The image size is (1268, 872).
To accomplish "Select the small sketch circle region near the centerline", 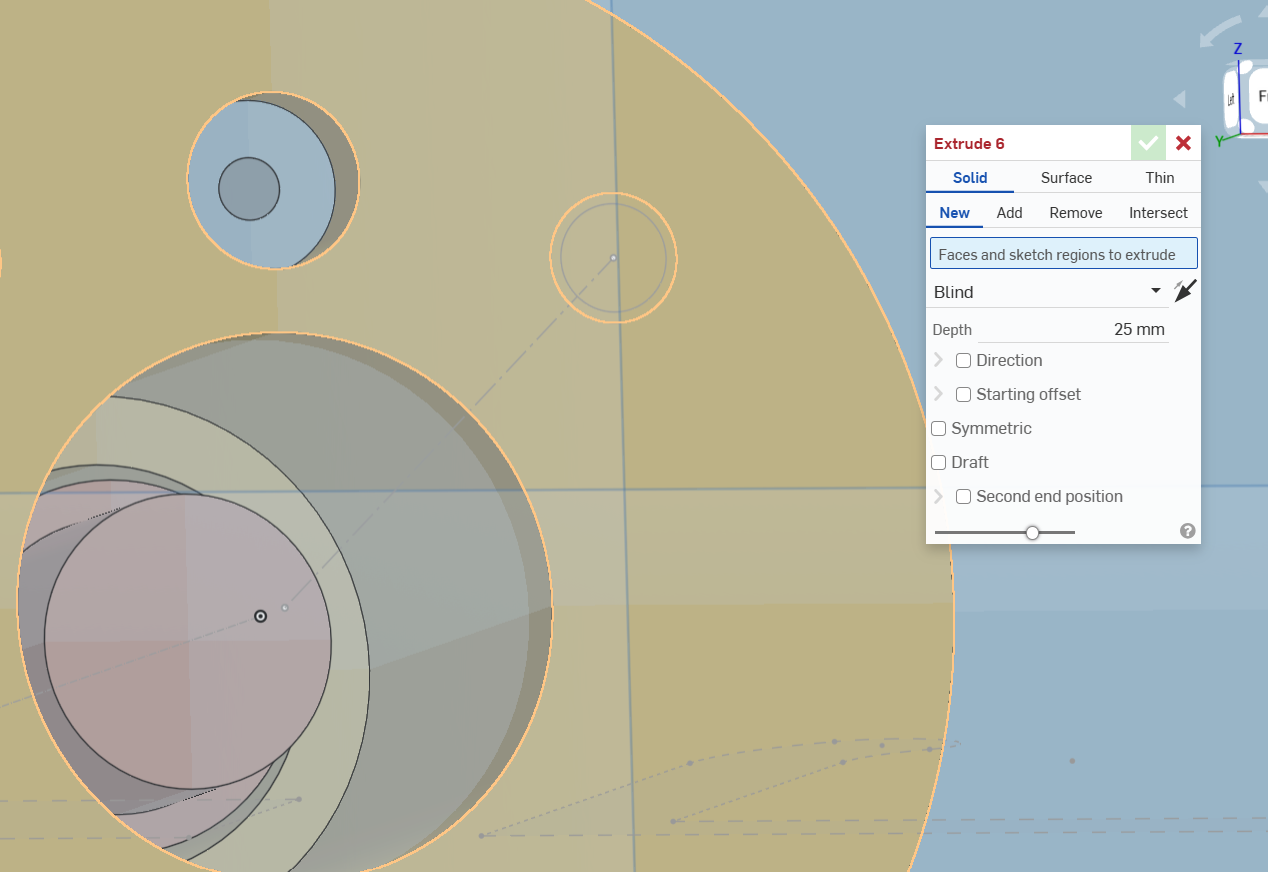I will (x=613, y=258).
